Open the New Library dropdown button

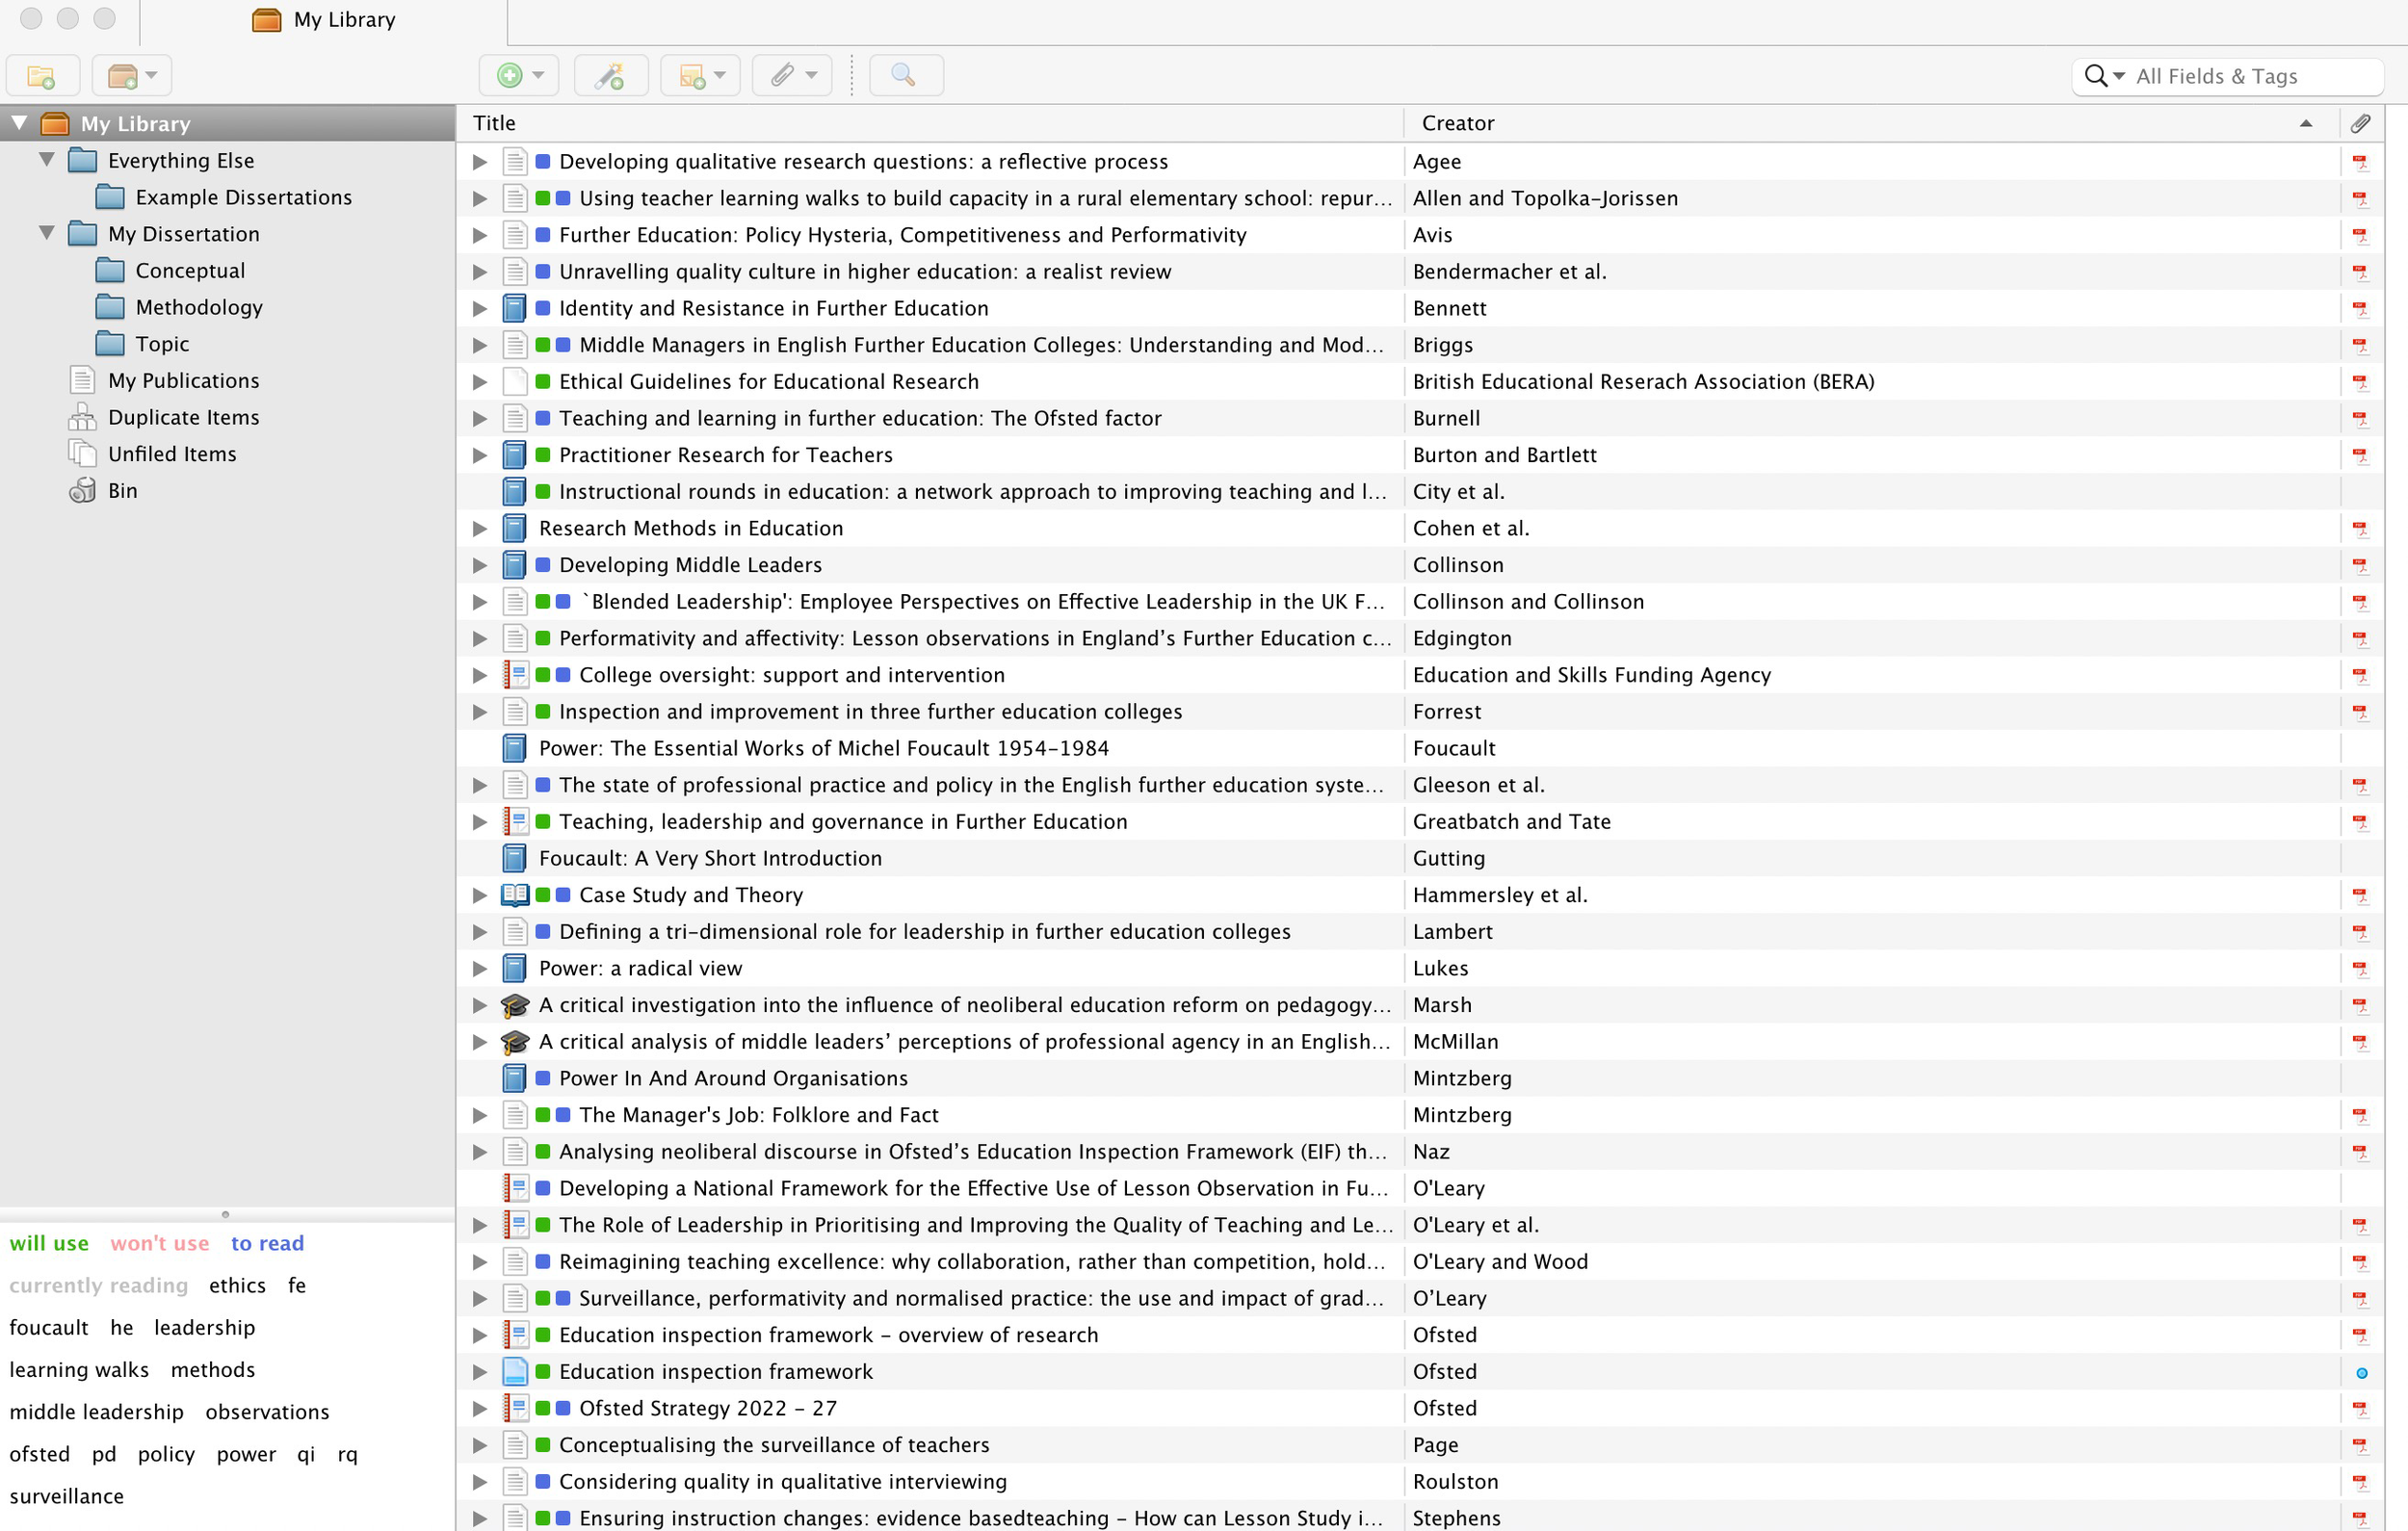coord(132,76)
